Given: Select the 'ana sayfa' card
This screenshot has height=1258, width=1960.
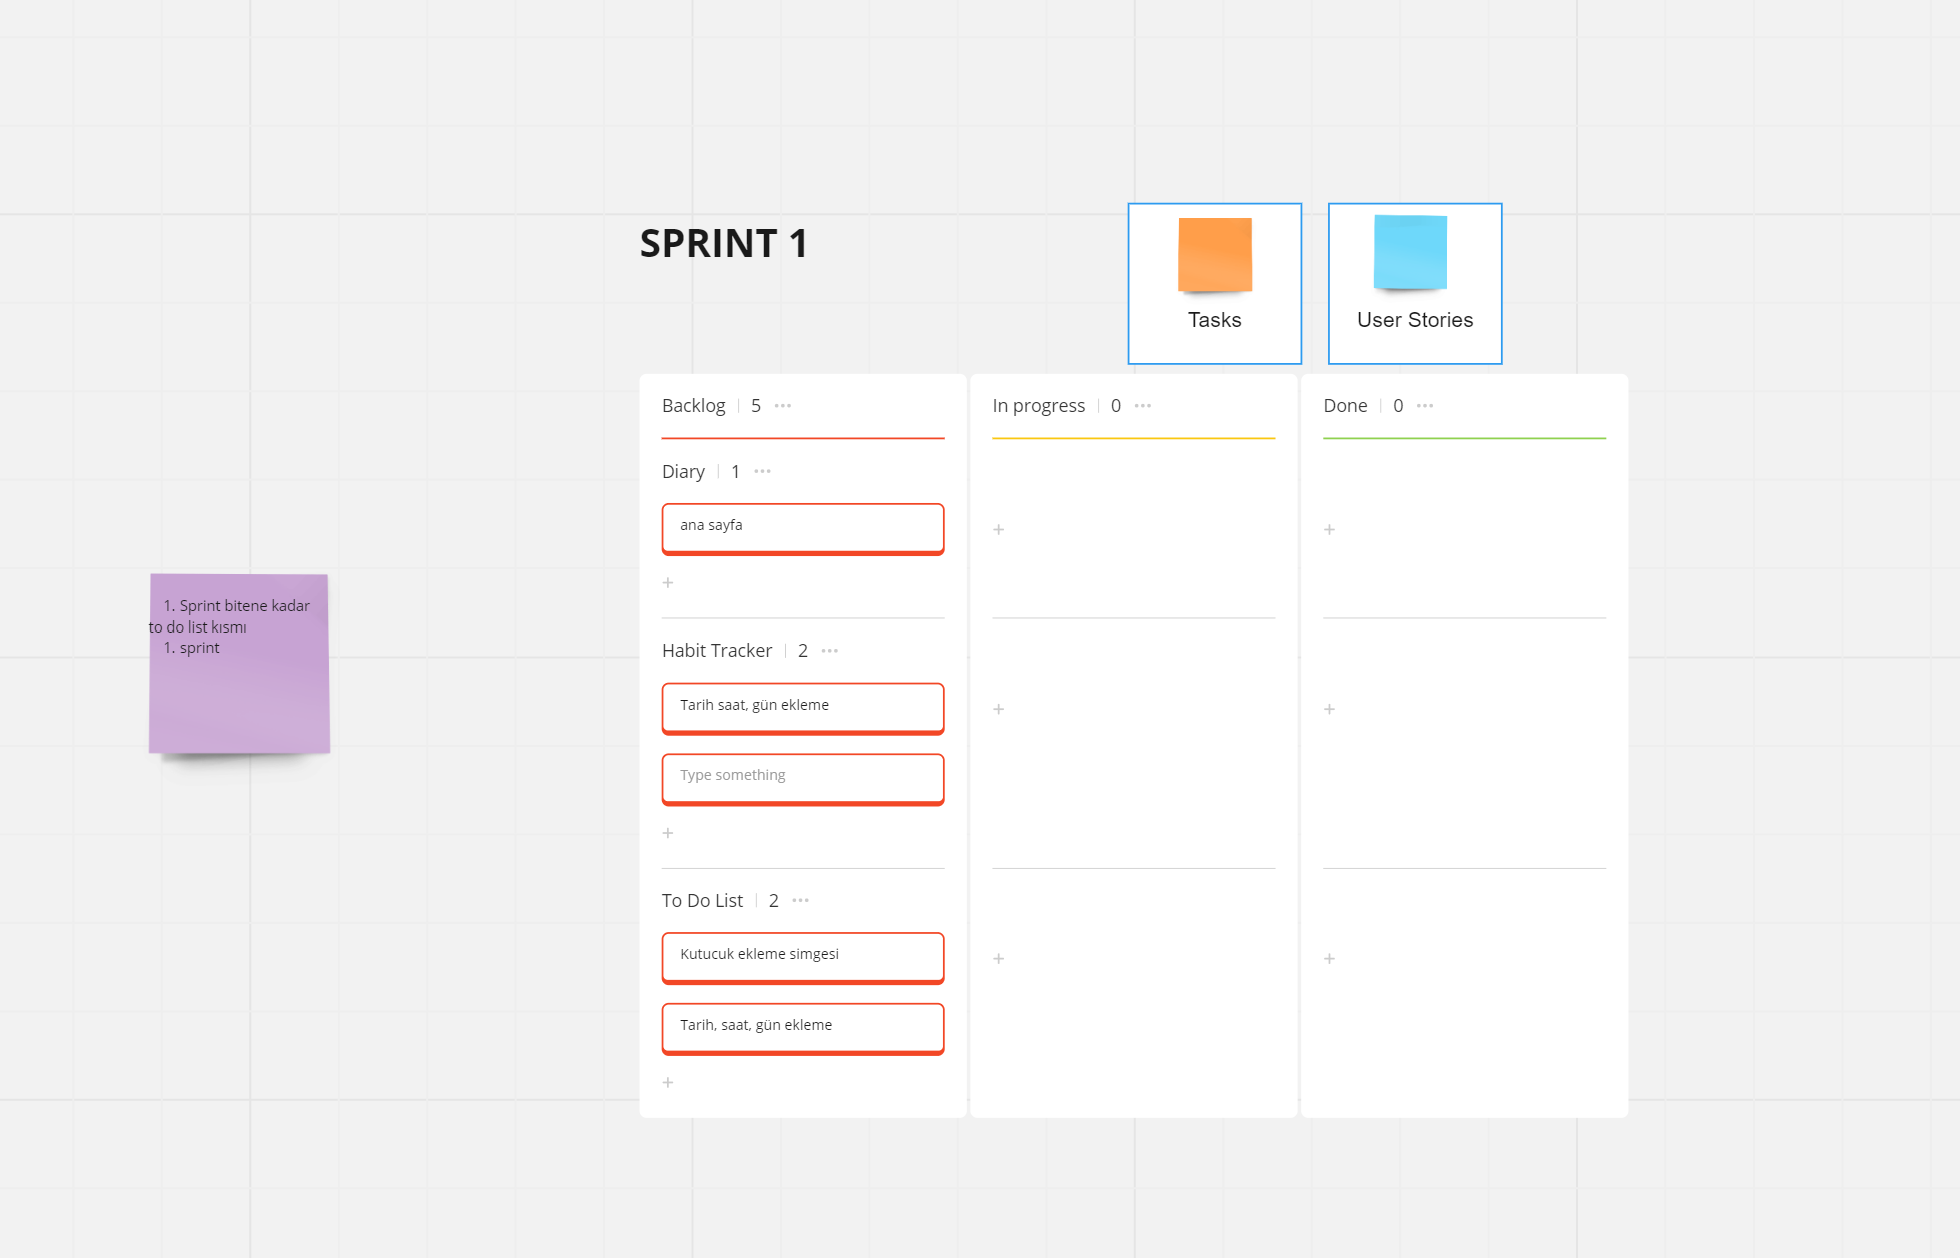Looking at the screenshot, I should [x=802, y=527].
